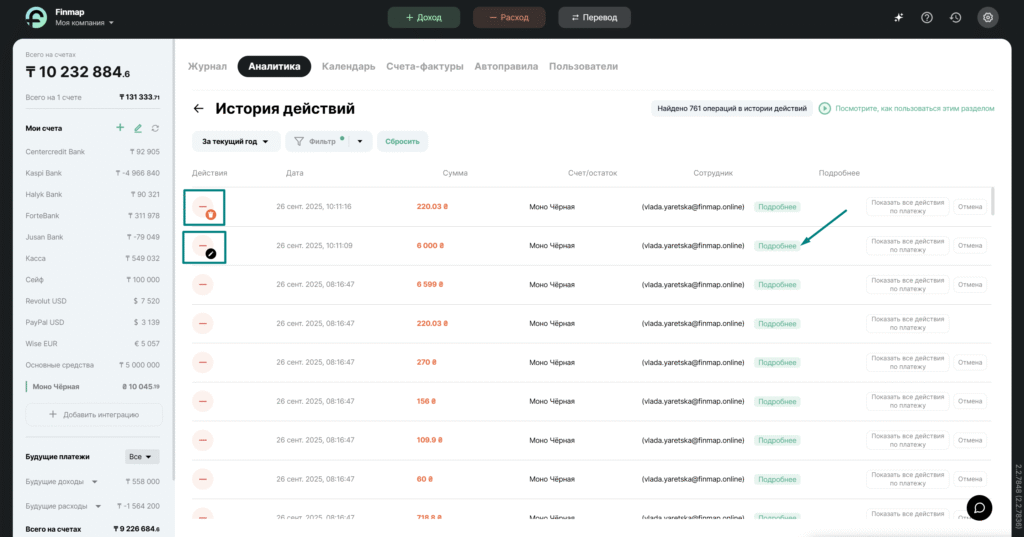Switch to the Календарь tab
This screenshot has width=1024, height=537.
point(348,66)
